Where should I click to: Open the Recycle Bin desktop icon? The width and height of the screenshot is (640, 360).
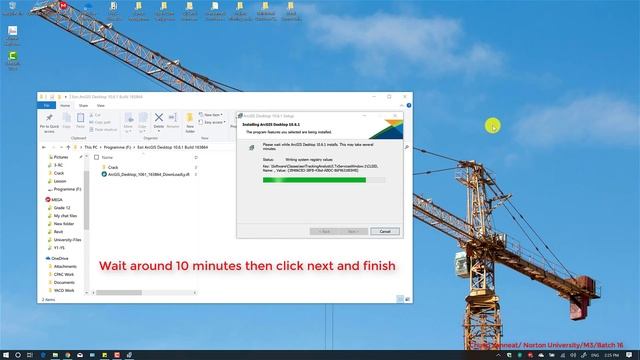tap(13, 9)
